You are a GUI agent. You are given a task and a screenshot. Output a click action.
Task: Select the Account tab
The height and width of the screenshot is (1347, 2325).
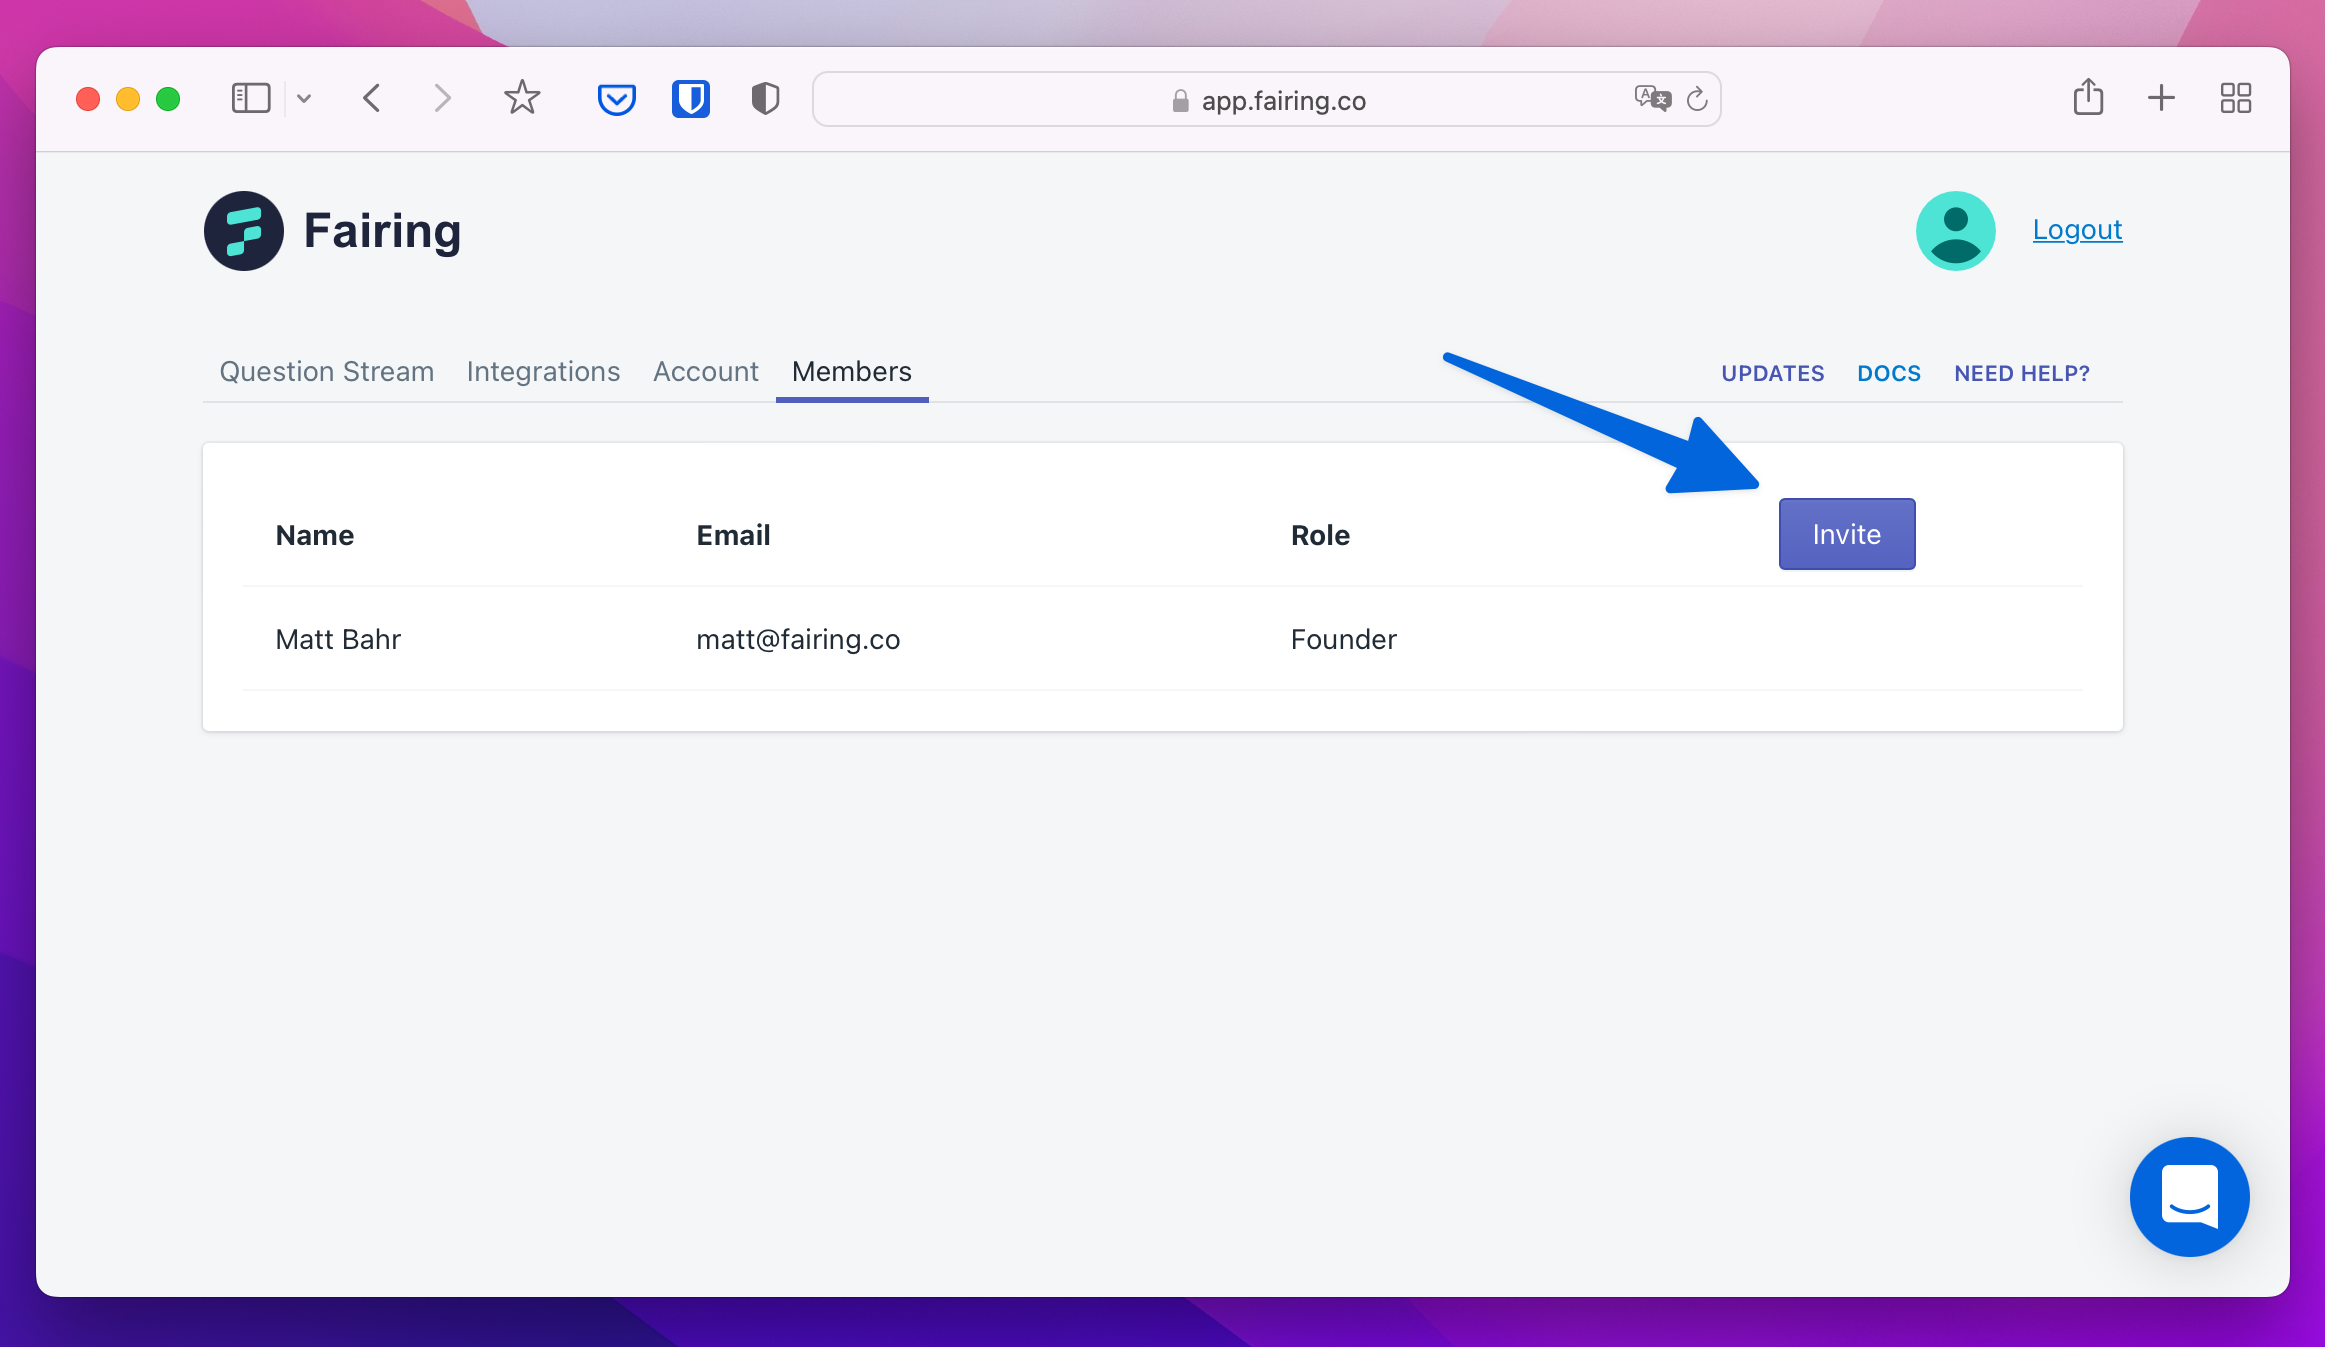pyautogui.click(x=705, y=372)
